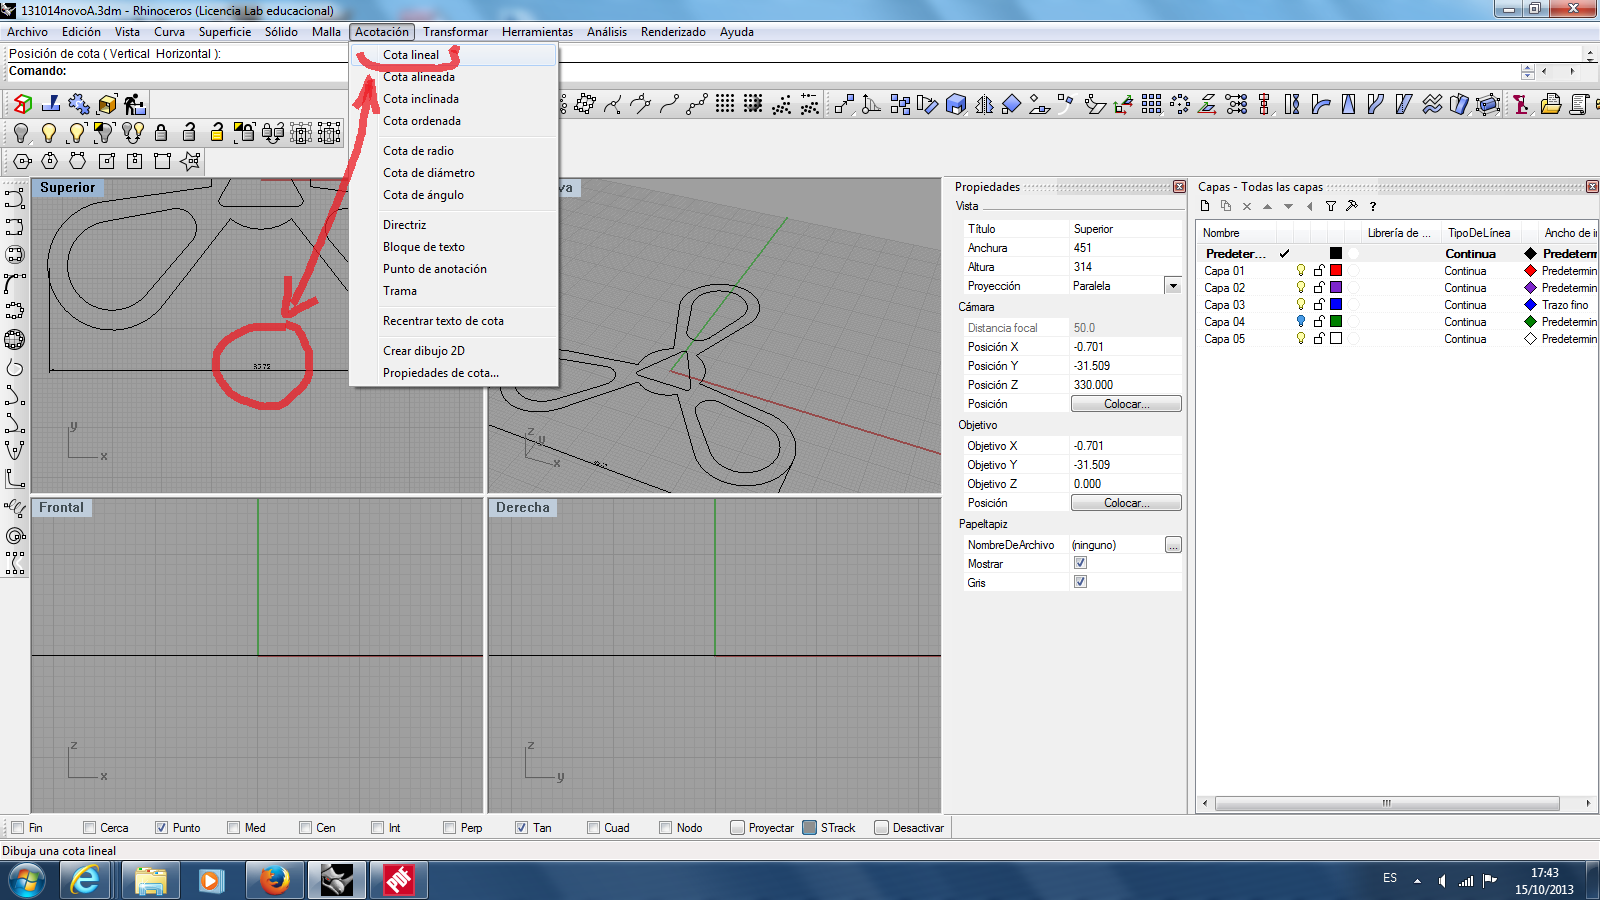Click the new layer icon in Capas panel
Image resolution: width=1600 pixels, height=900 pixels.
click(1205, 206)
